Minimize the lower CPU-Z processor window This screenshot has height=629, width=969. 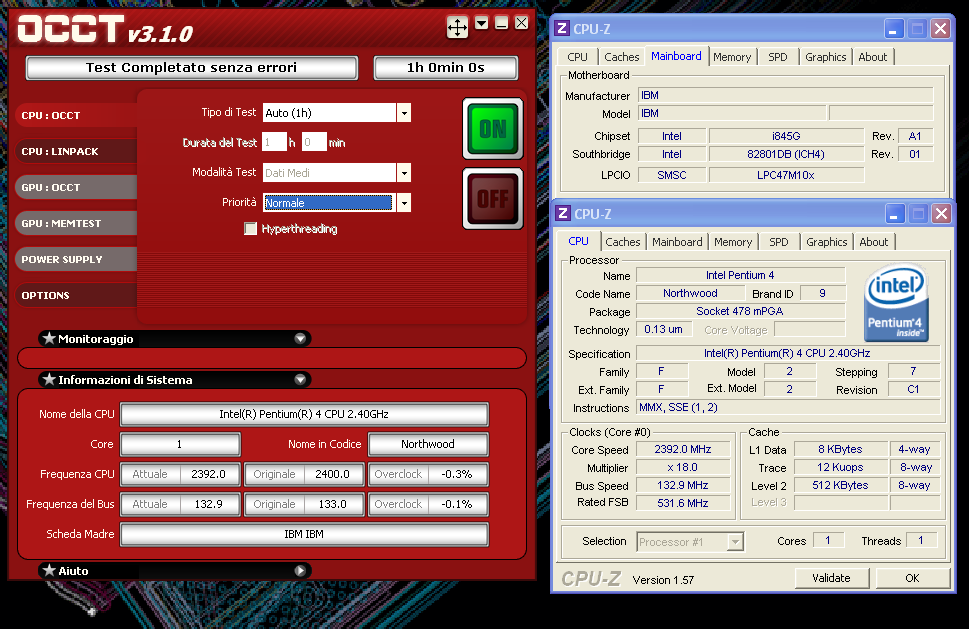[x=894, y=214]
